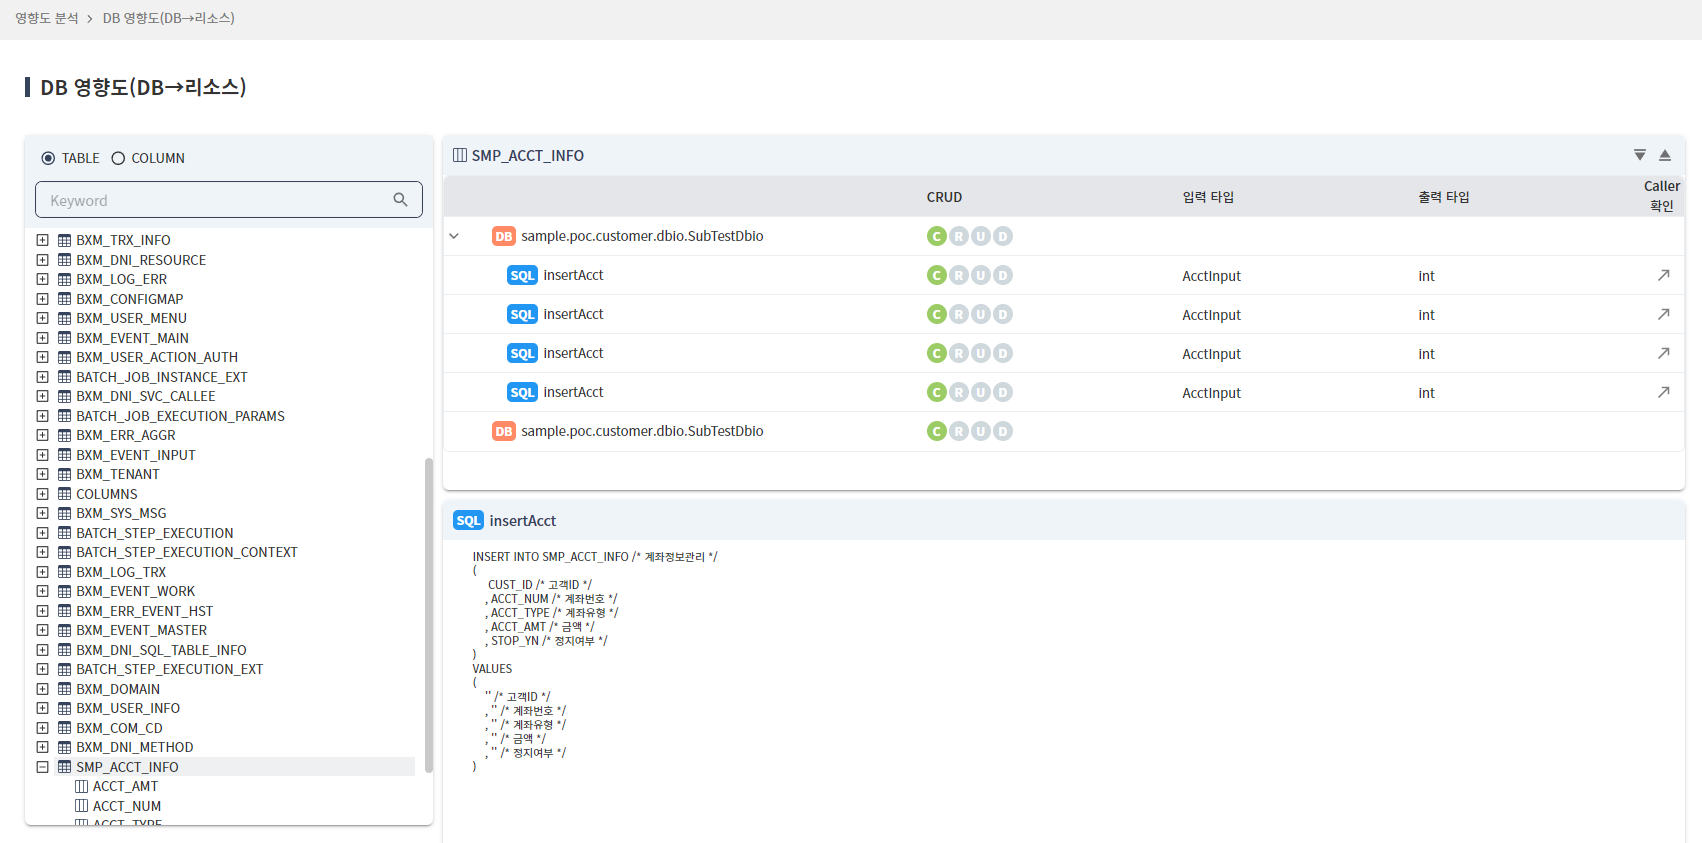Image resolution: width=1702 pixels, height=843 pixels.
Task: Expand all rows with down-triangle icon
Action: coord(1640,155)
